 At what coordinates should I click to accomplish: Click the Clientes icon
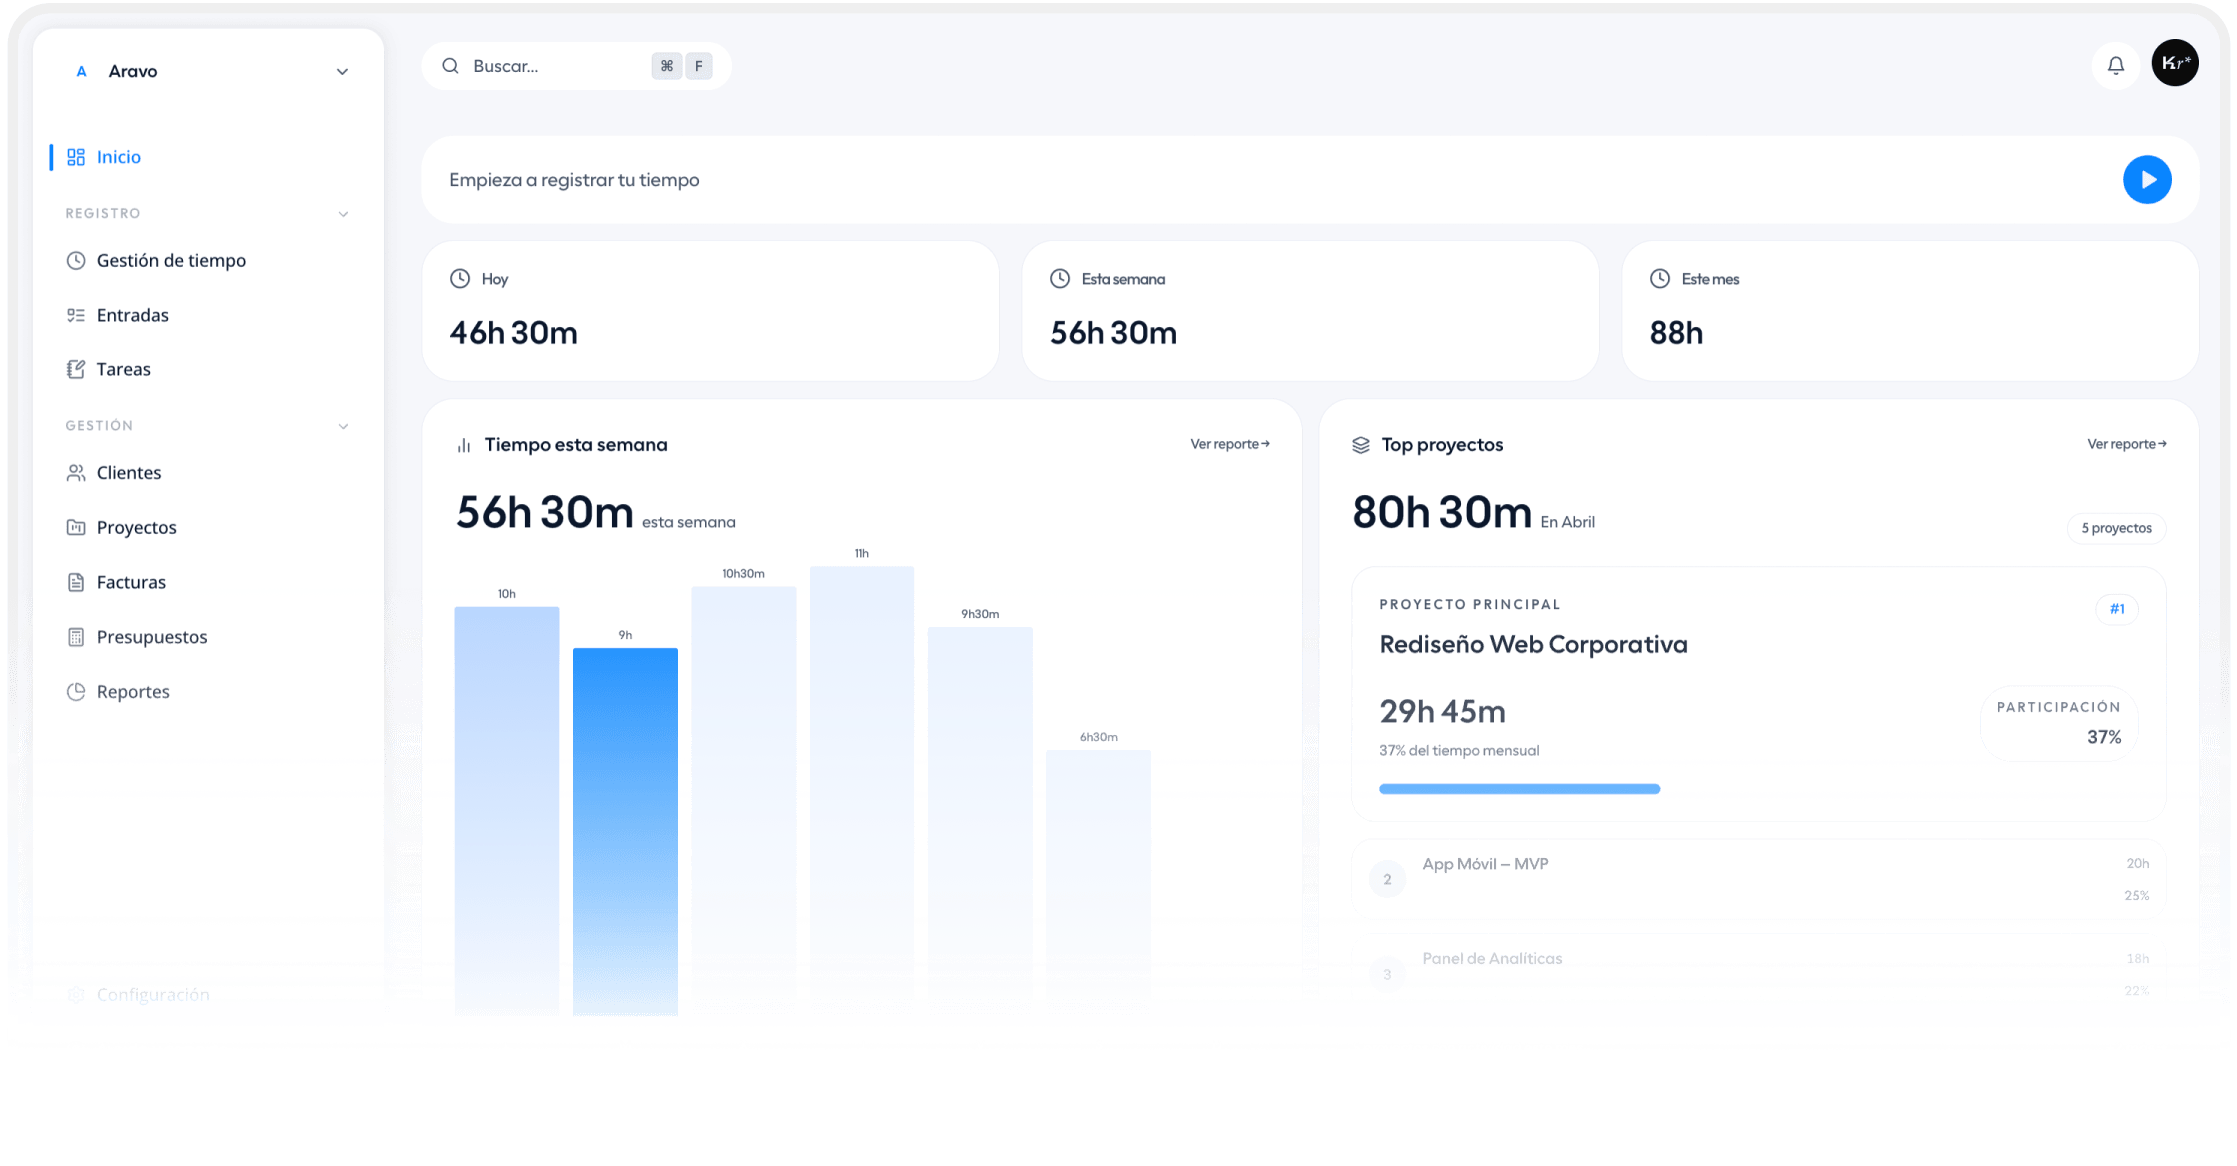coord(77,472)
